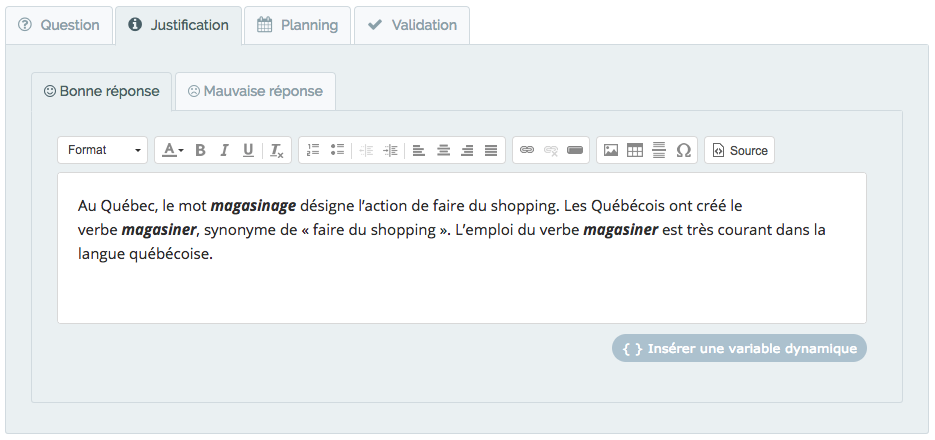
Task: Insert a bulleted list
Action: pos(338,150)
